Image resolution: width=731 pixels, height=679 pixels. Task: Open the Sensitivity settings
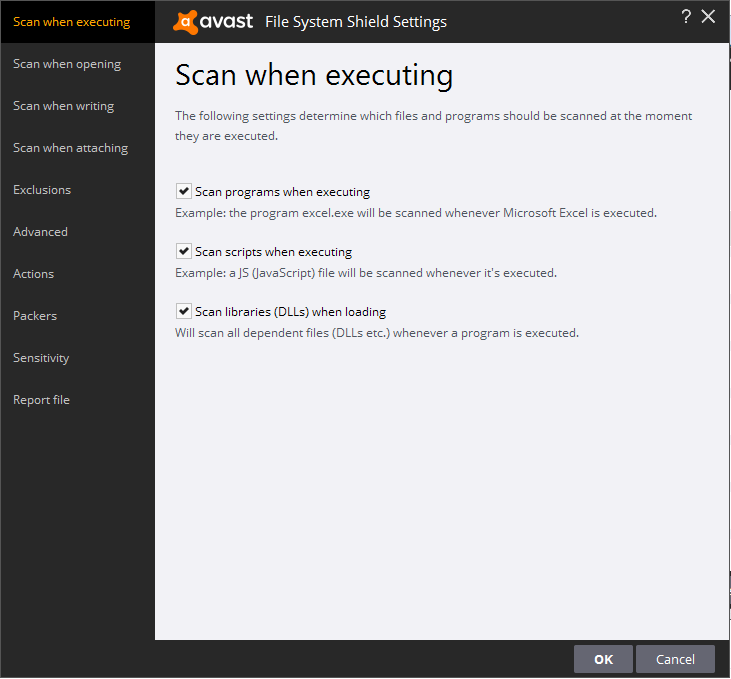coord(41,358)
